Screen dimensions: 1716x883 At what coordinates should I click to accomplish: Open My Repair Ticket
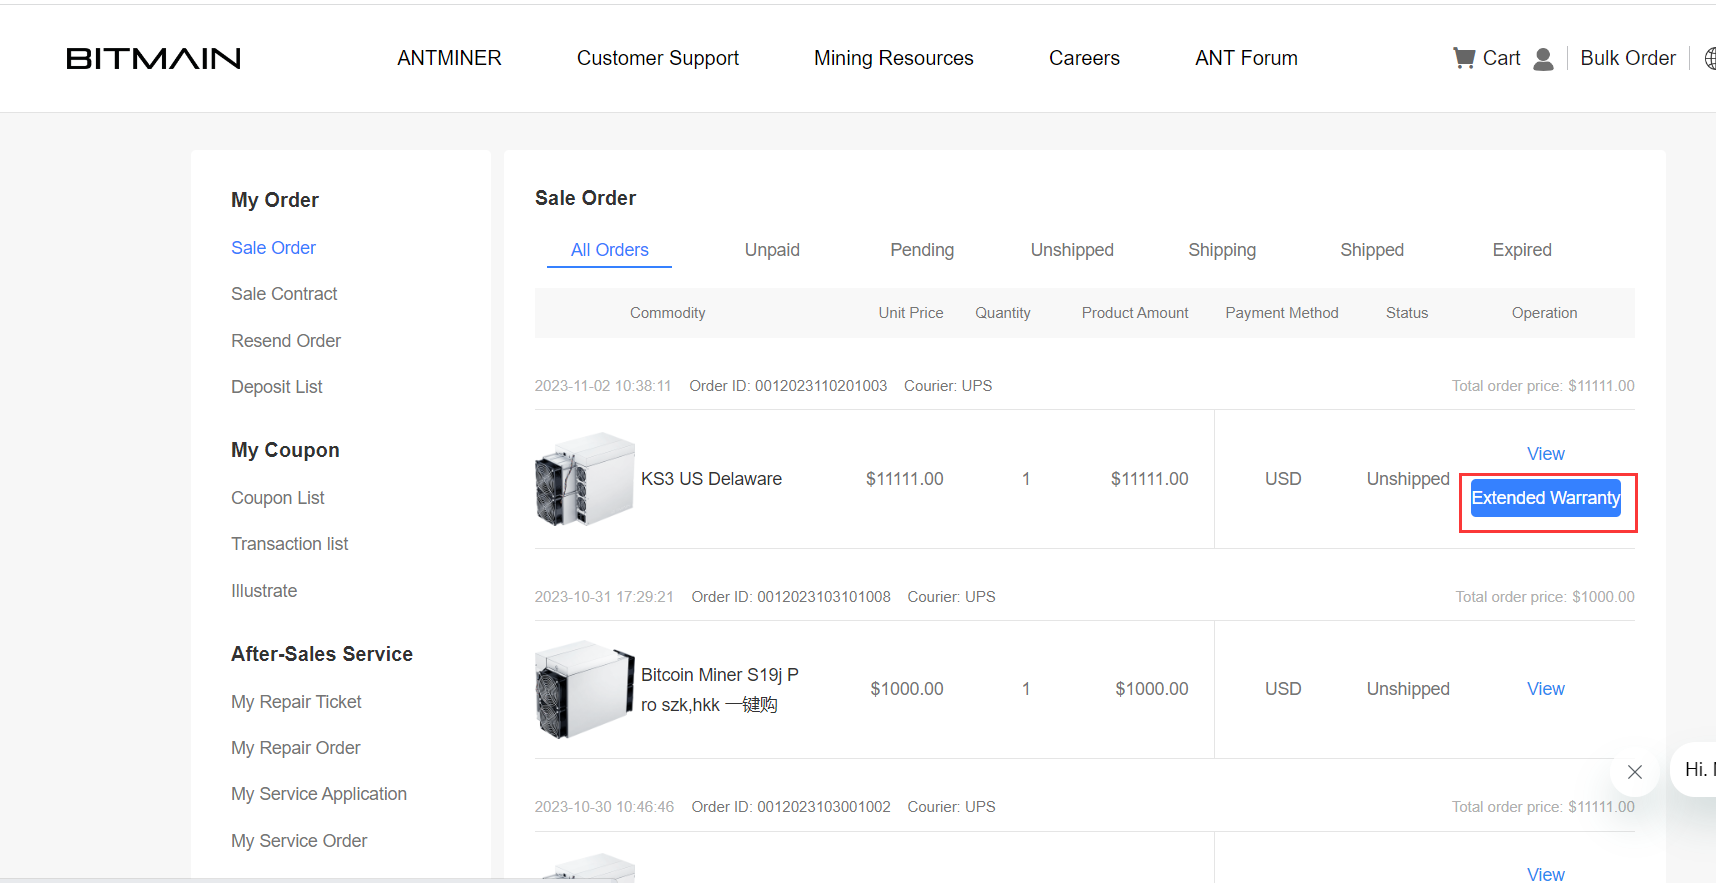tap(296, 702)
